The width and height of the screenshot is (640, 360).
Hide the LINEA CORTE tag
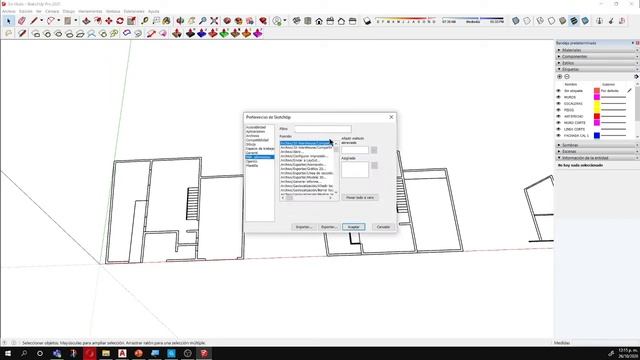(x=559, y=129)
